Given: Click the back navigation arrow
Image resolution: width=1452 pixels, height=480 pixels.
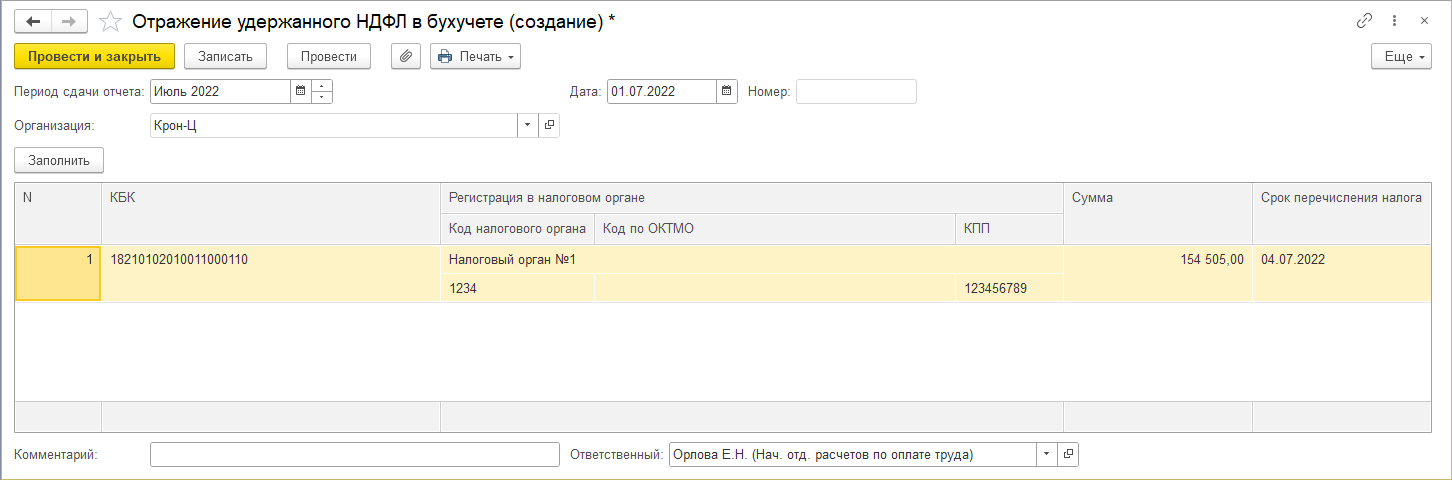Looking at the screenshot, I should pos(32,21).
